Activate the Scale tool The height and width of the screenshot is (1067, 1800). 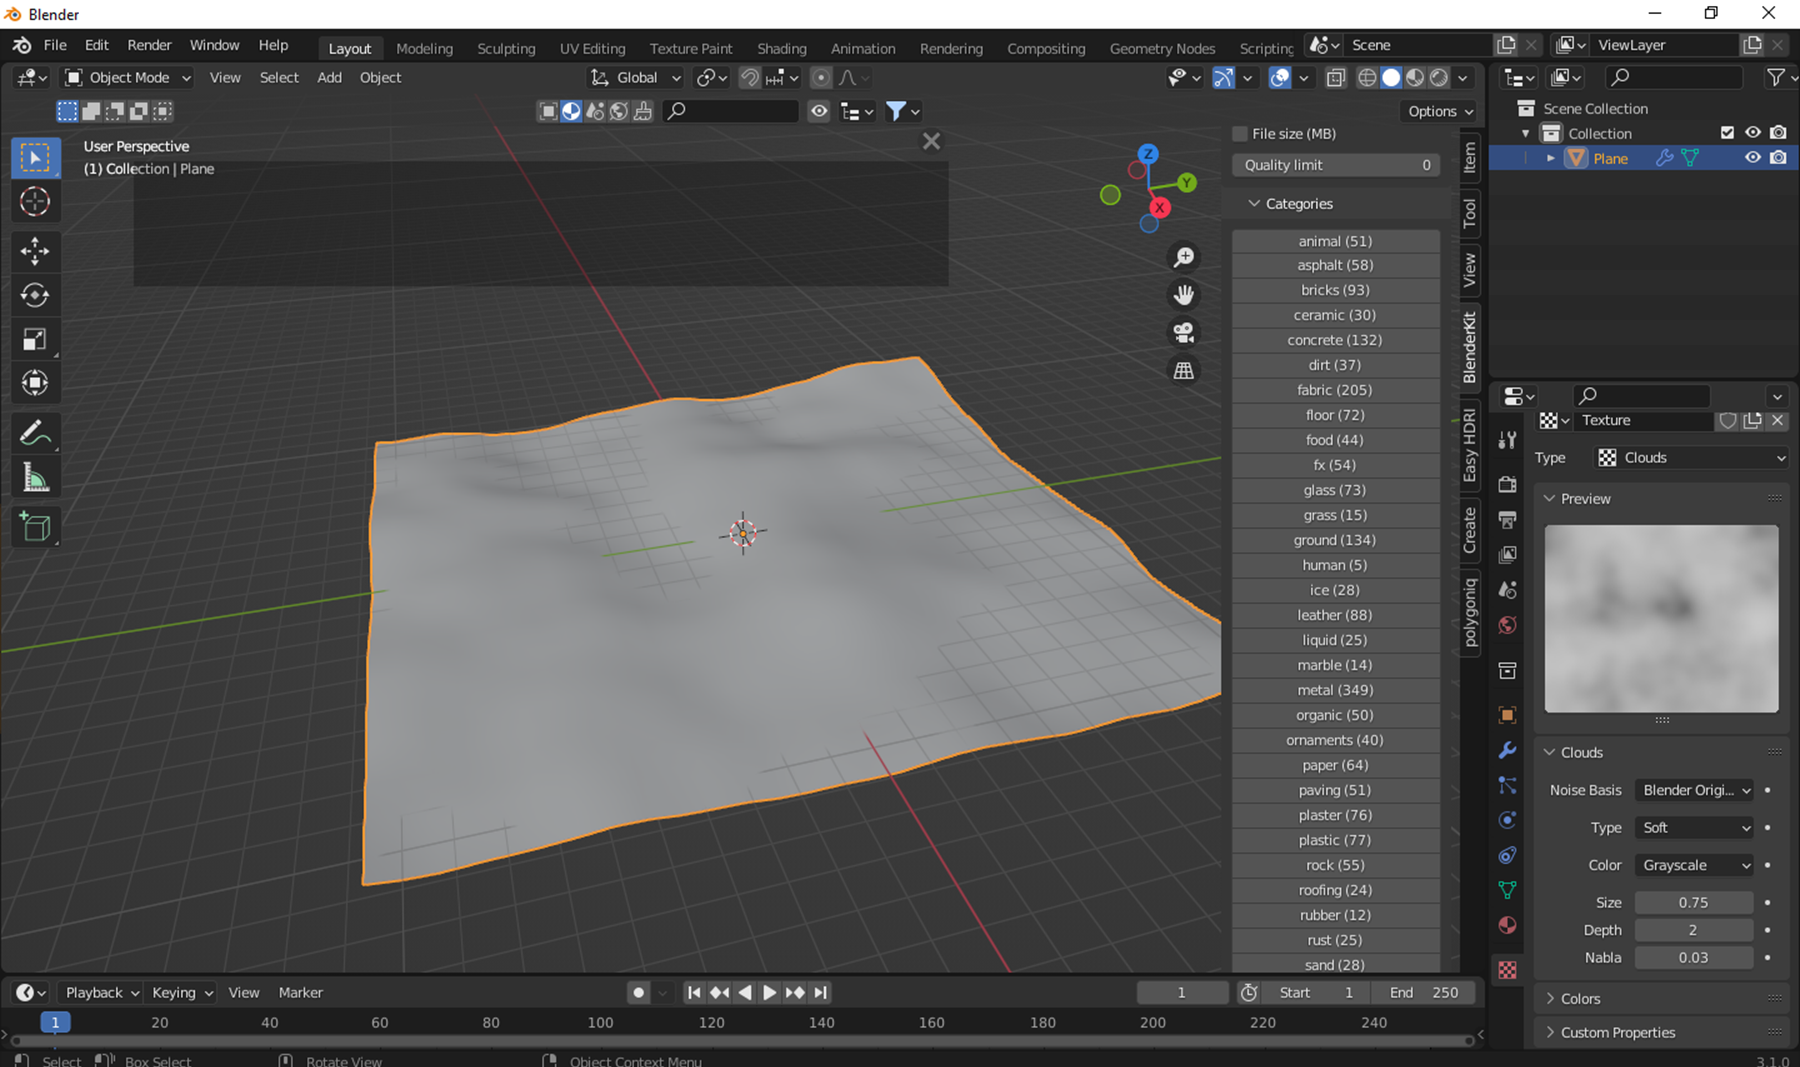pyautogui.click(x=35, y=339)
